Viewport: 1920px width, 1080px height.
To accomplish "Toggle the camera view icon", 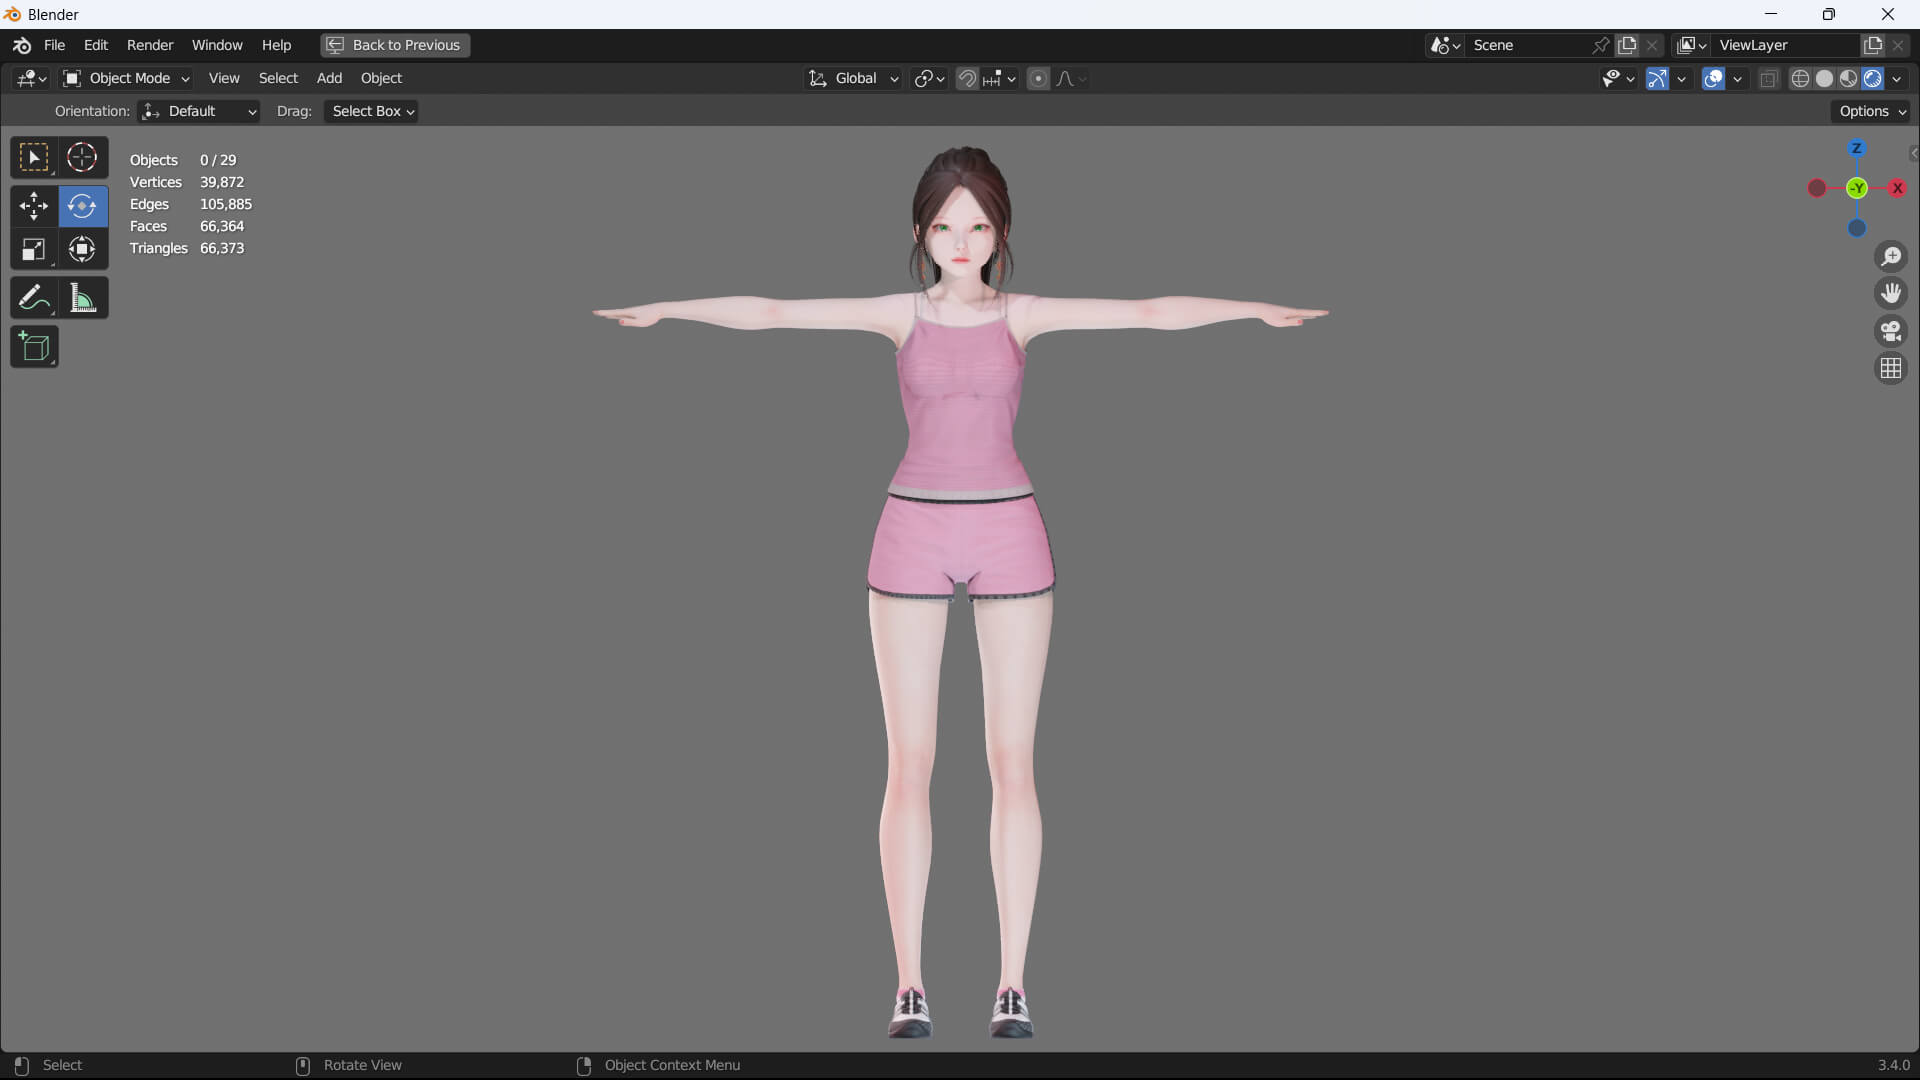I will [1890, 331].
